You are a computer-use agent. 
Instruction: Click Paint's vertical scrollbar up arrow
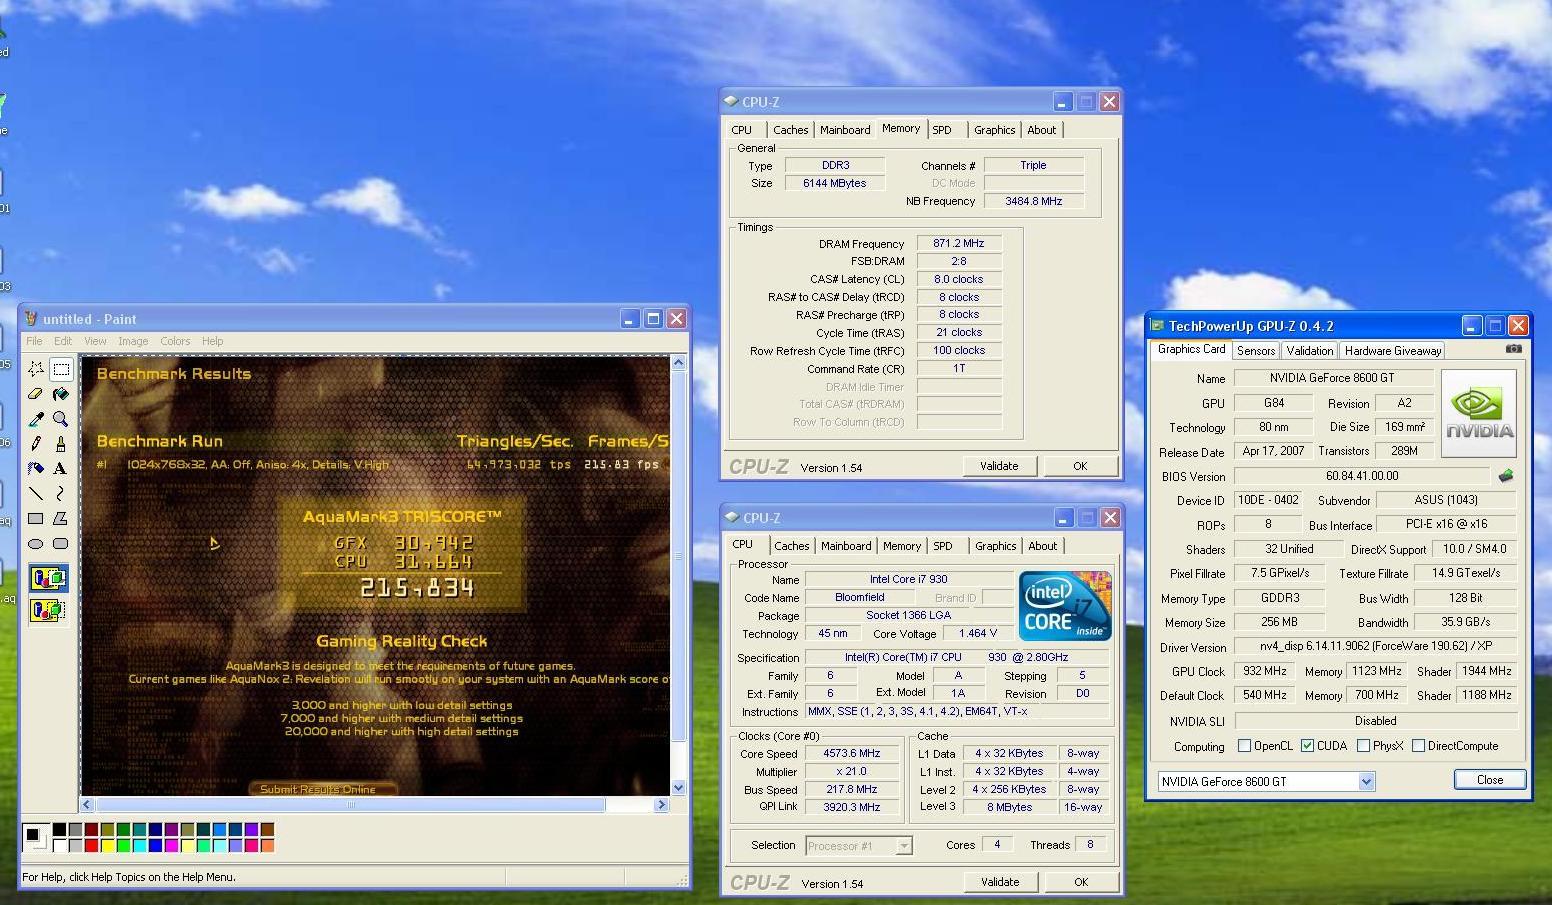(x=679, y=362)
